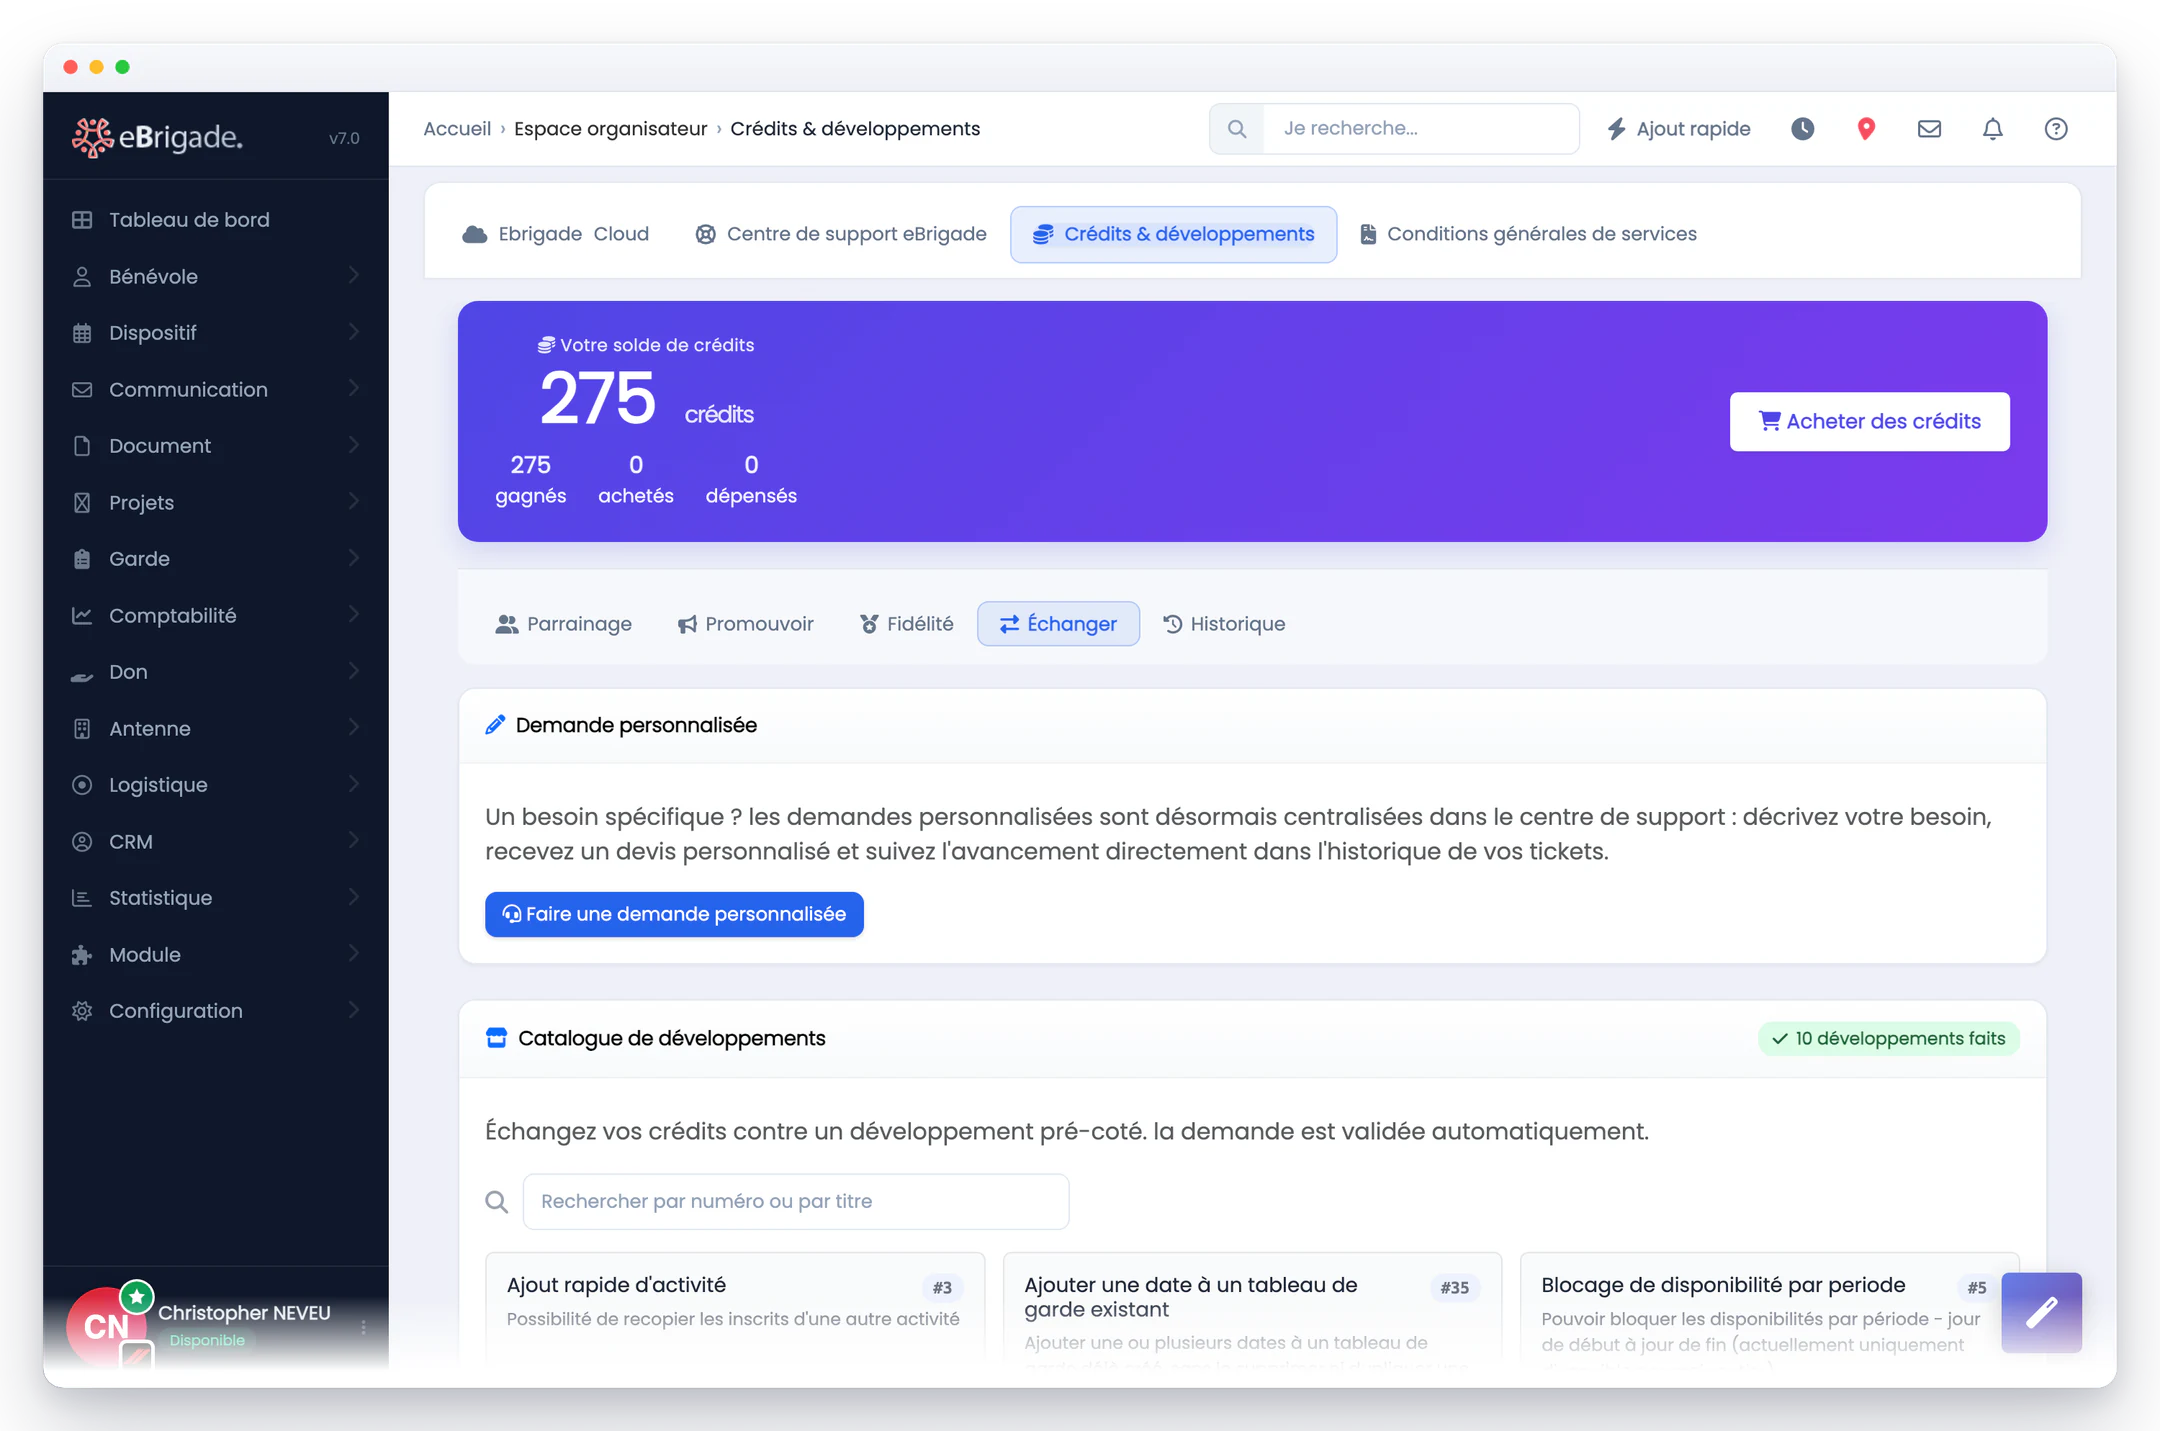Click the Communication envelope icon in sidebar

82,390
